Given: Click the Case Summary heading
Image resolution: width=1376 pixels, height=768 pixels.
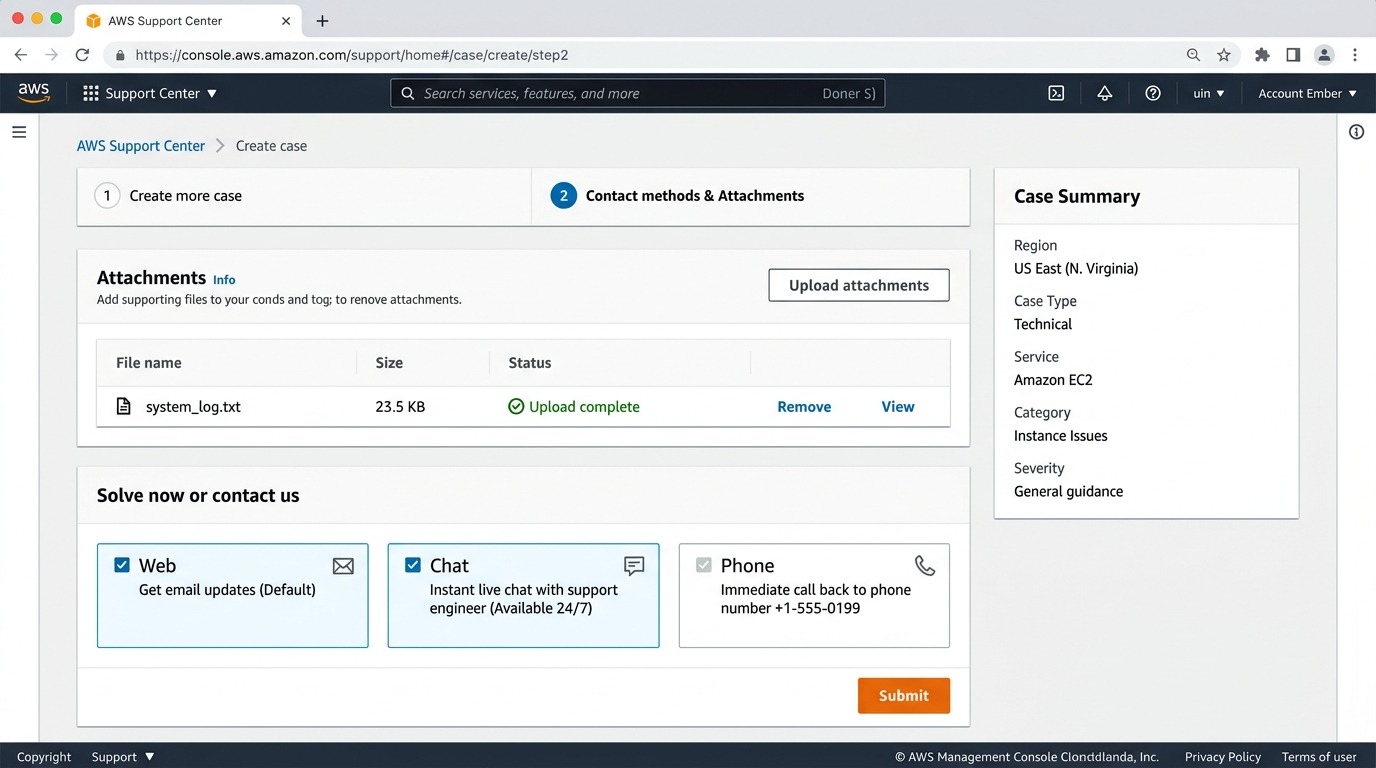Looking at the screenshot, I should [1077, 196].
